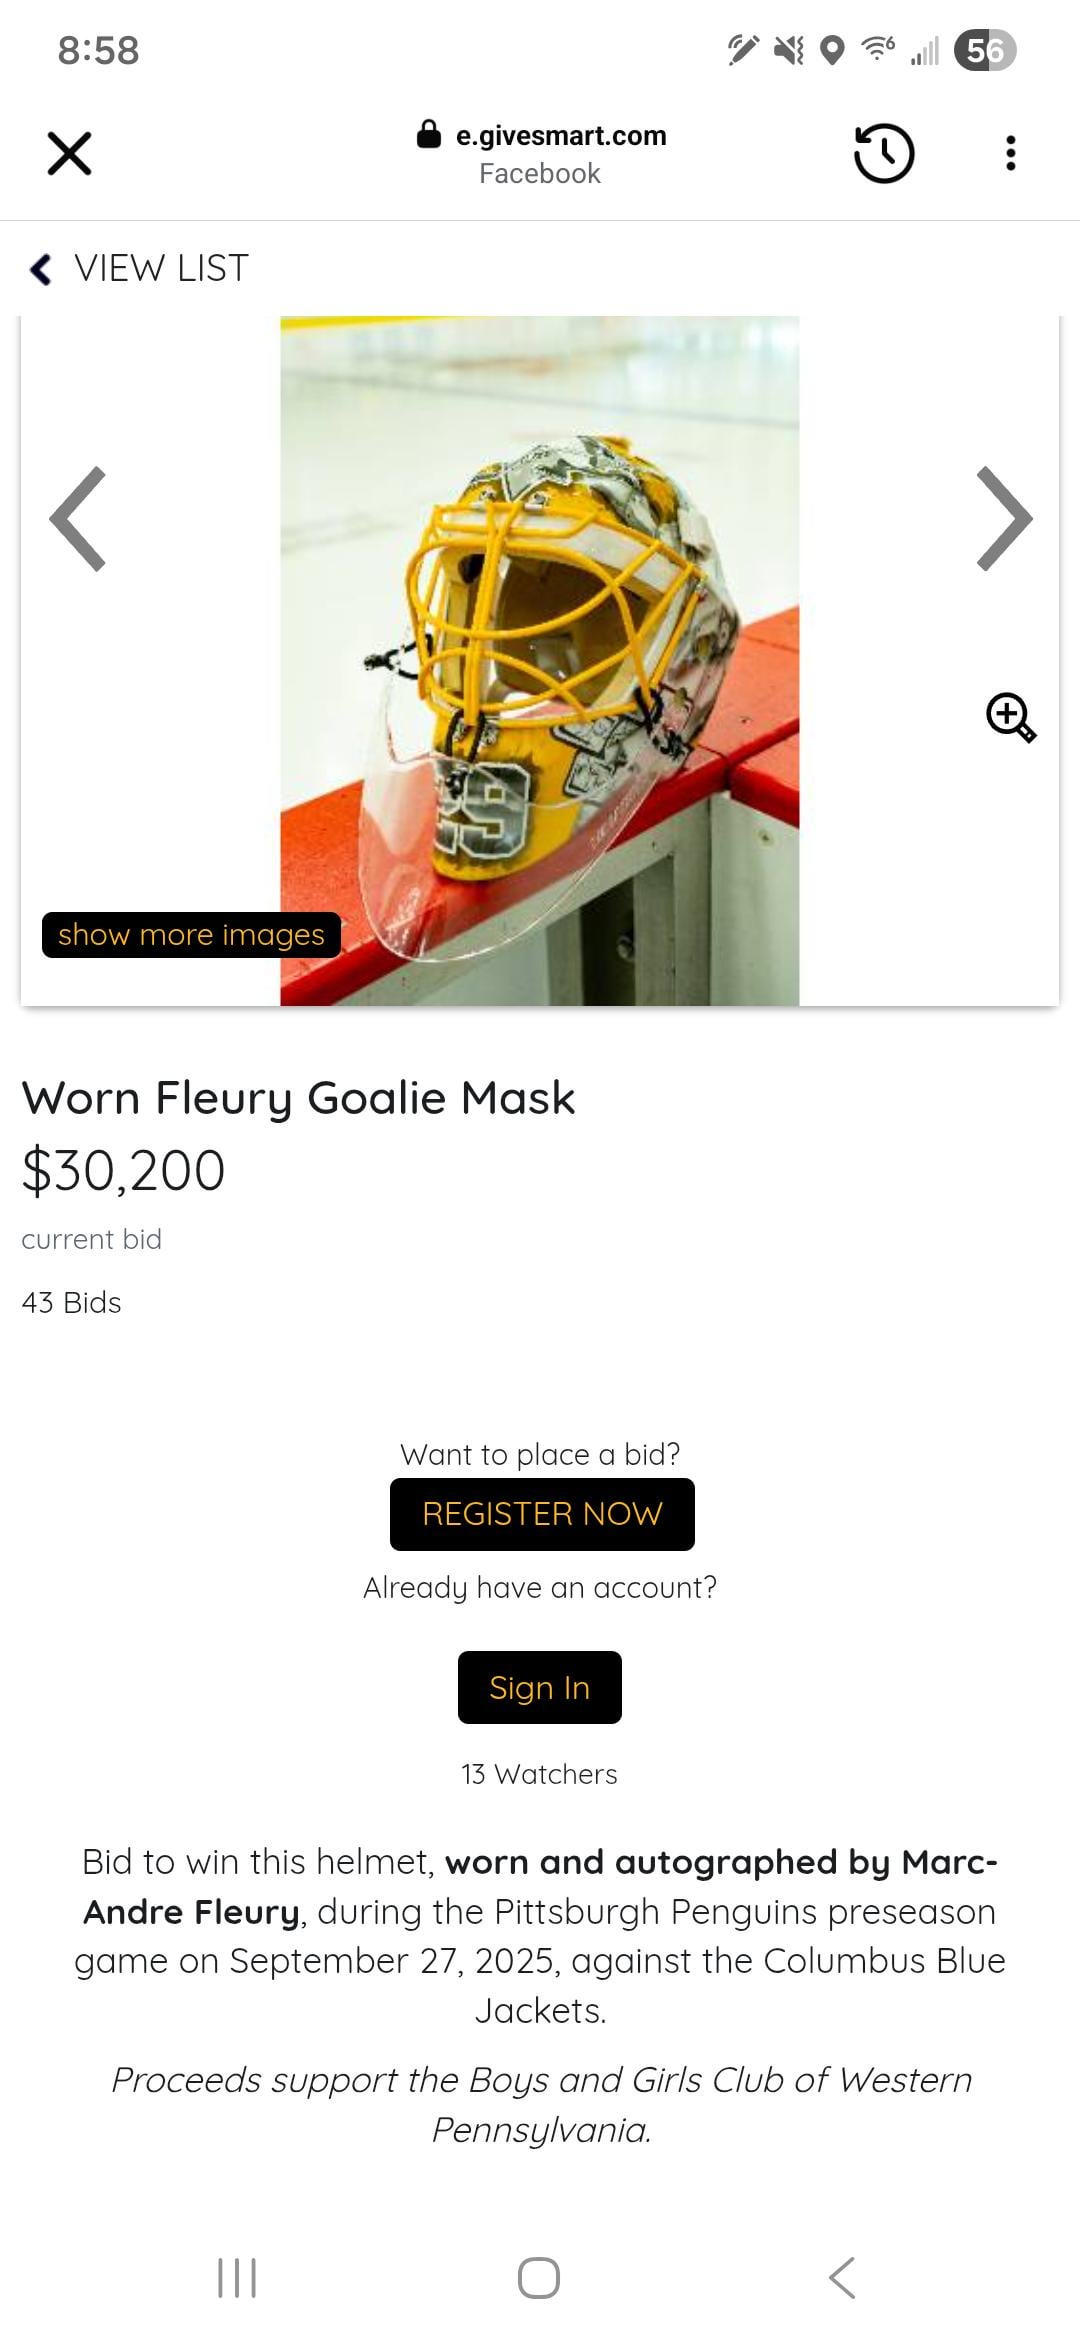Show previous image with left arrow

pyautogui.click(x=78, y=518)
